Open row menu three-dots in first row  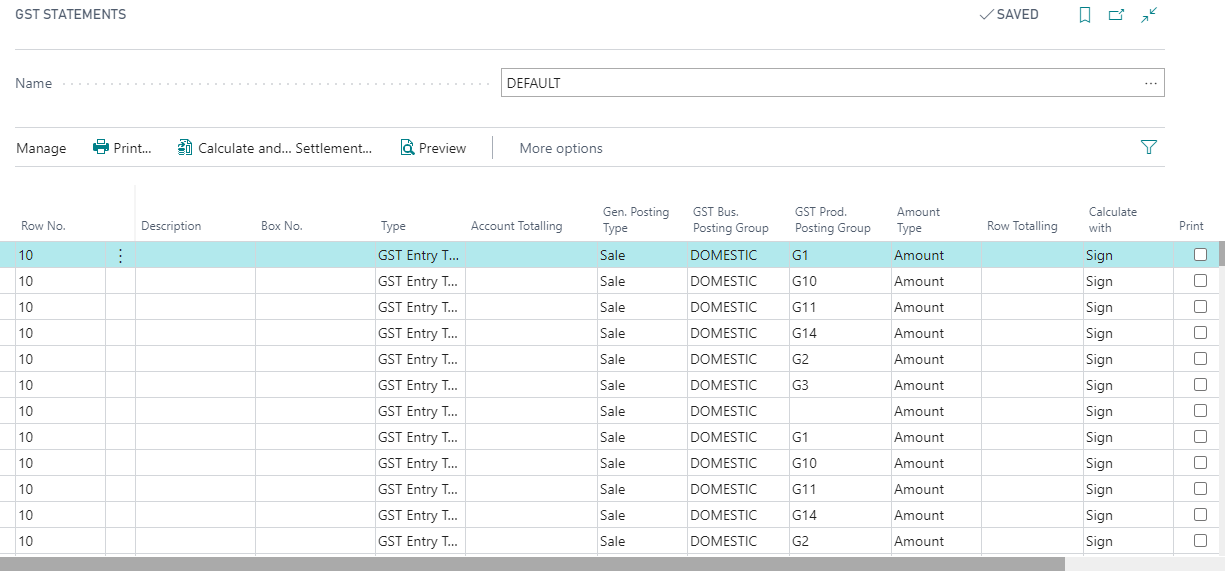pyautogui.click(x=120, y=256)
